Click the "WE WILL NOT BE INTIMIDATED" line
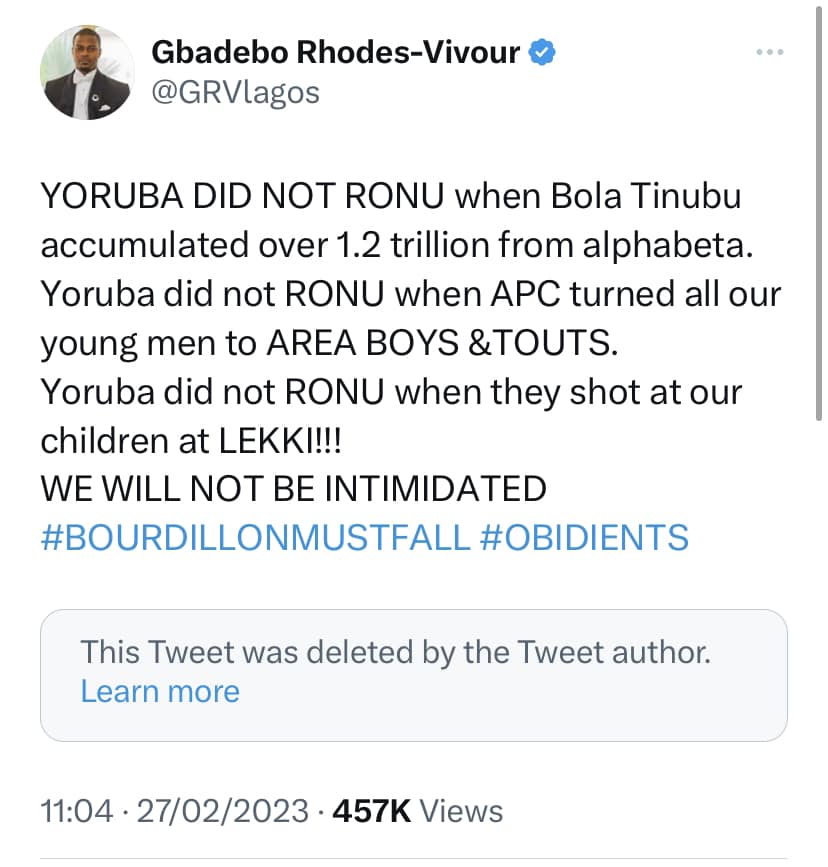Screen dimensions: 828x867 293,488
